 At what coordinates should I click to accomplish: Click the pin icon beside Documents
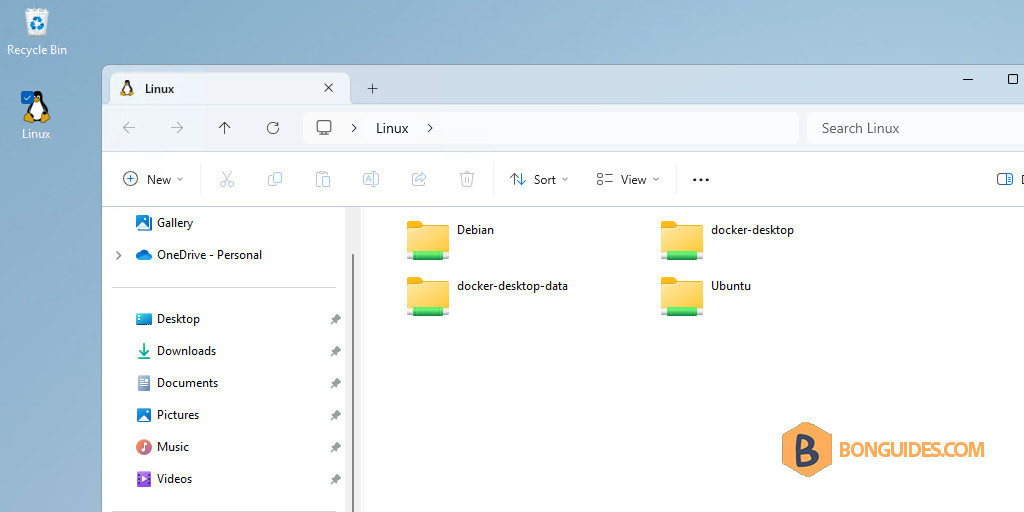pos(335,383)
